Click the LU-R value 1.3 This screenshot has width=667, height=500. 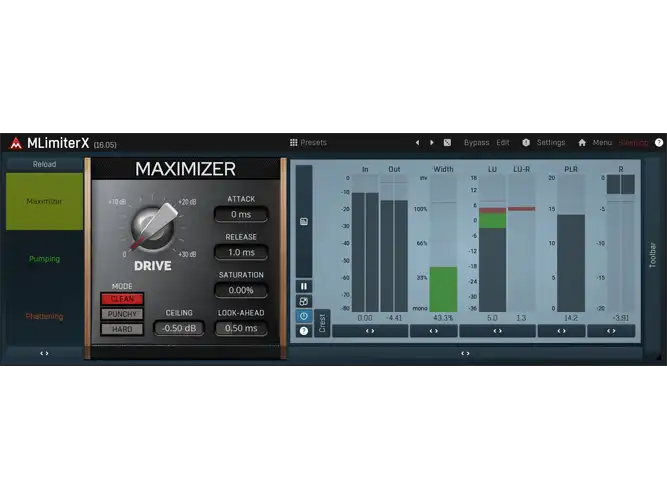tap(521, 318)
